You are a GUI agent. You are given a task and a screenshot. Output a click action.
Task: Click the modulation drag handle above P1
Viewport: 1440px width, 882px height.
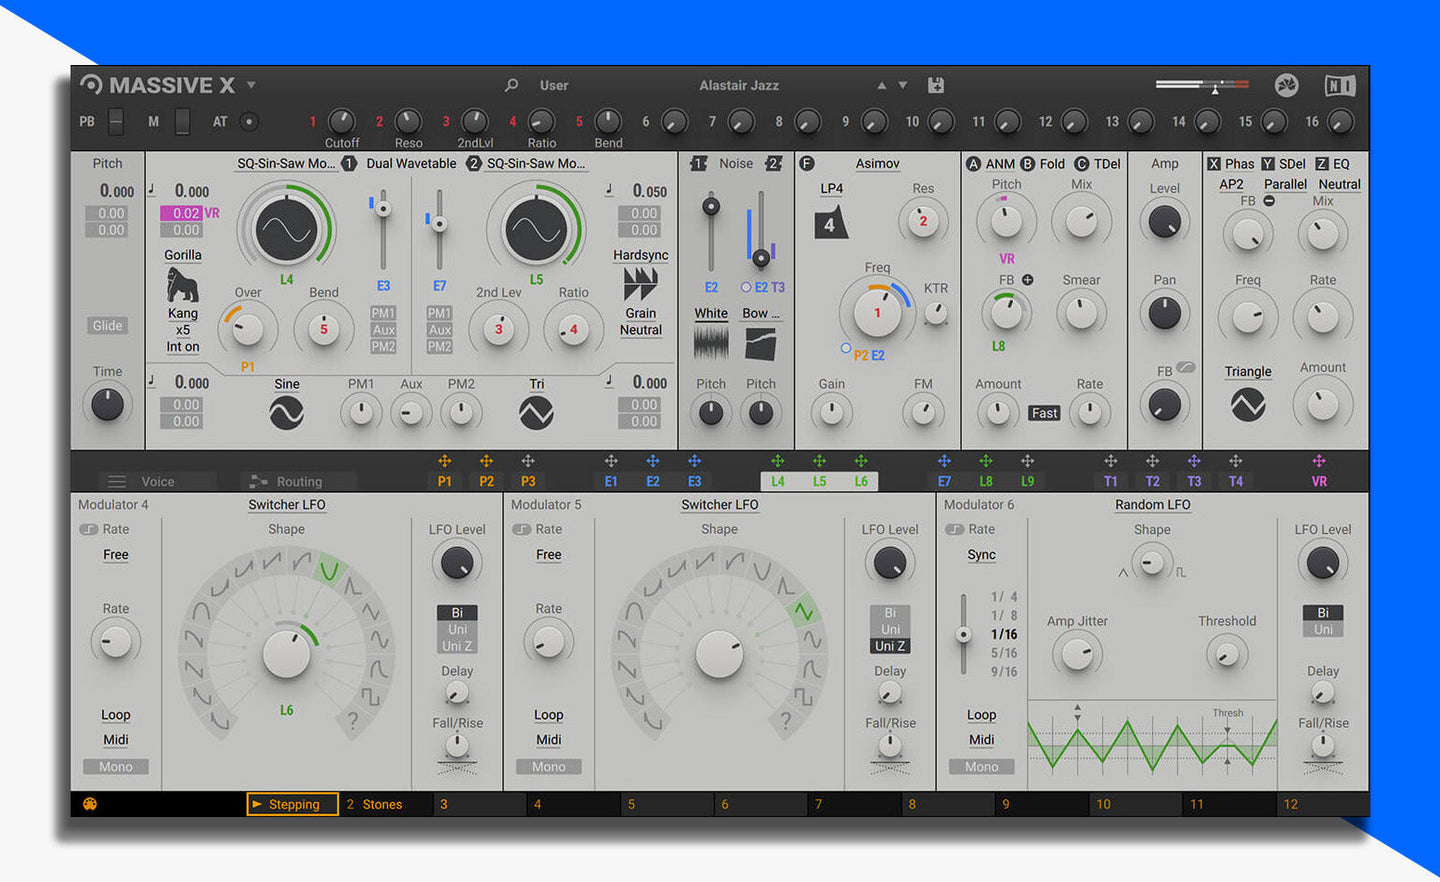445,461
